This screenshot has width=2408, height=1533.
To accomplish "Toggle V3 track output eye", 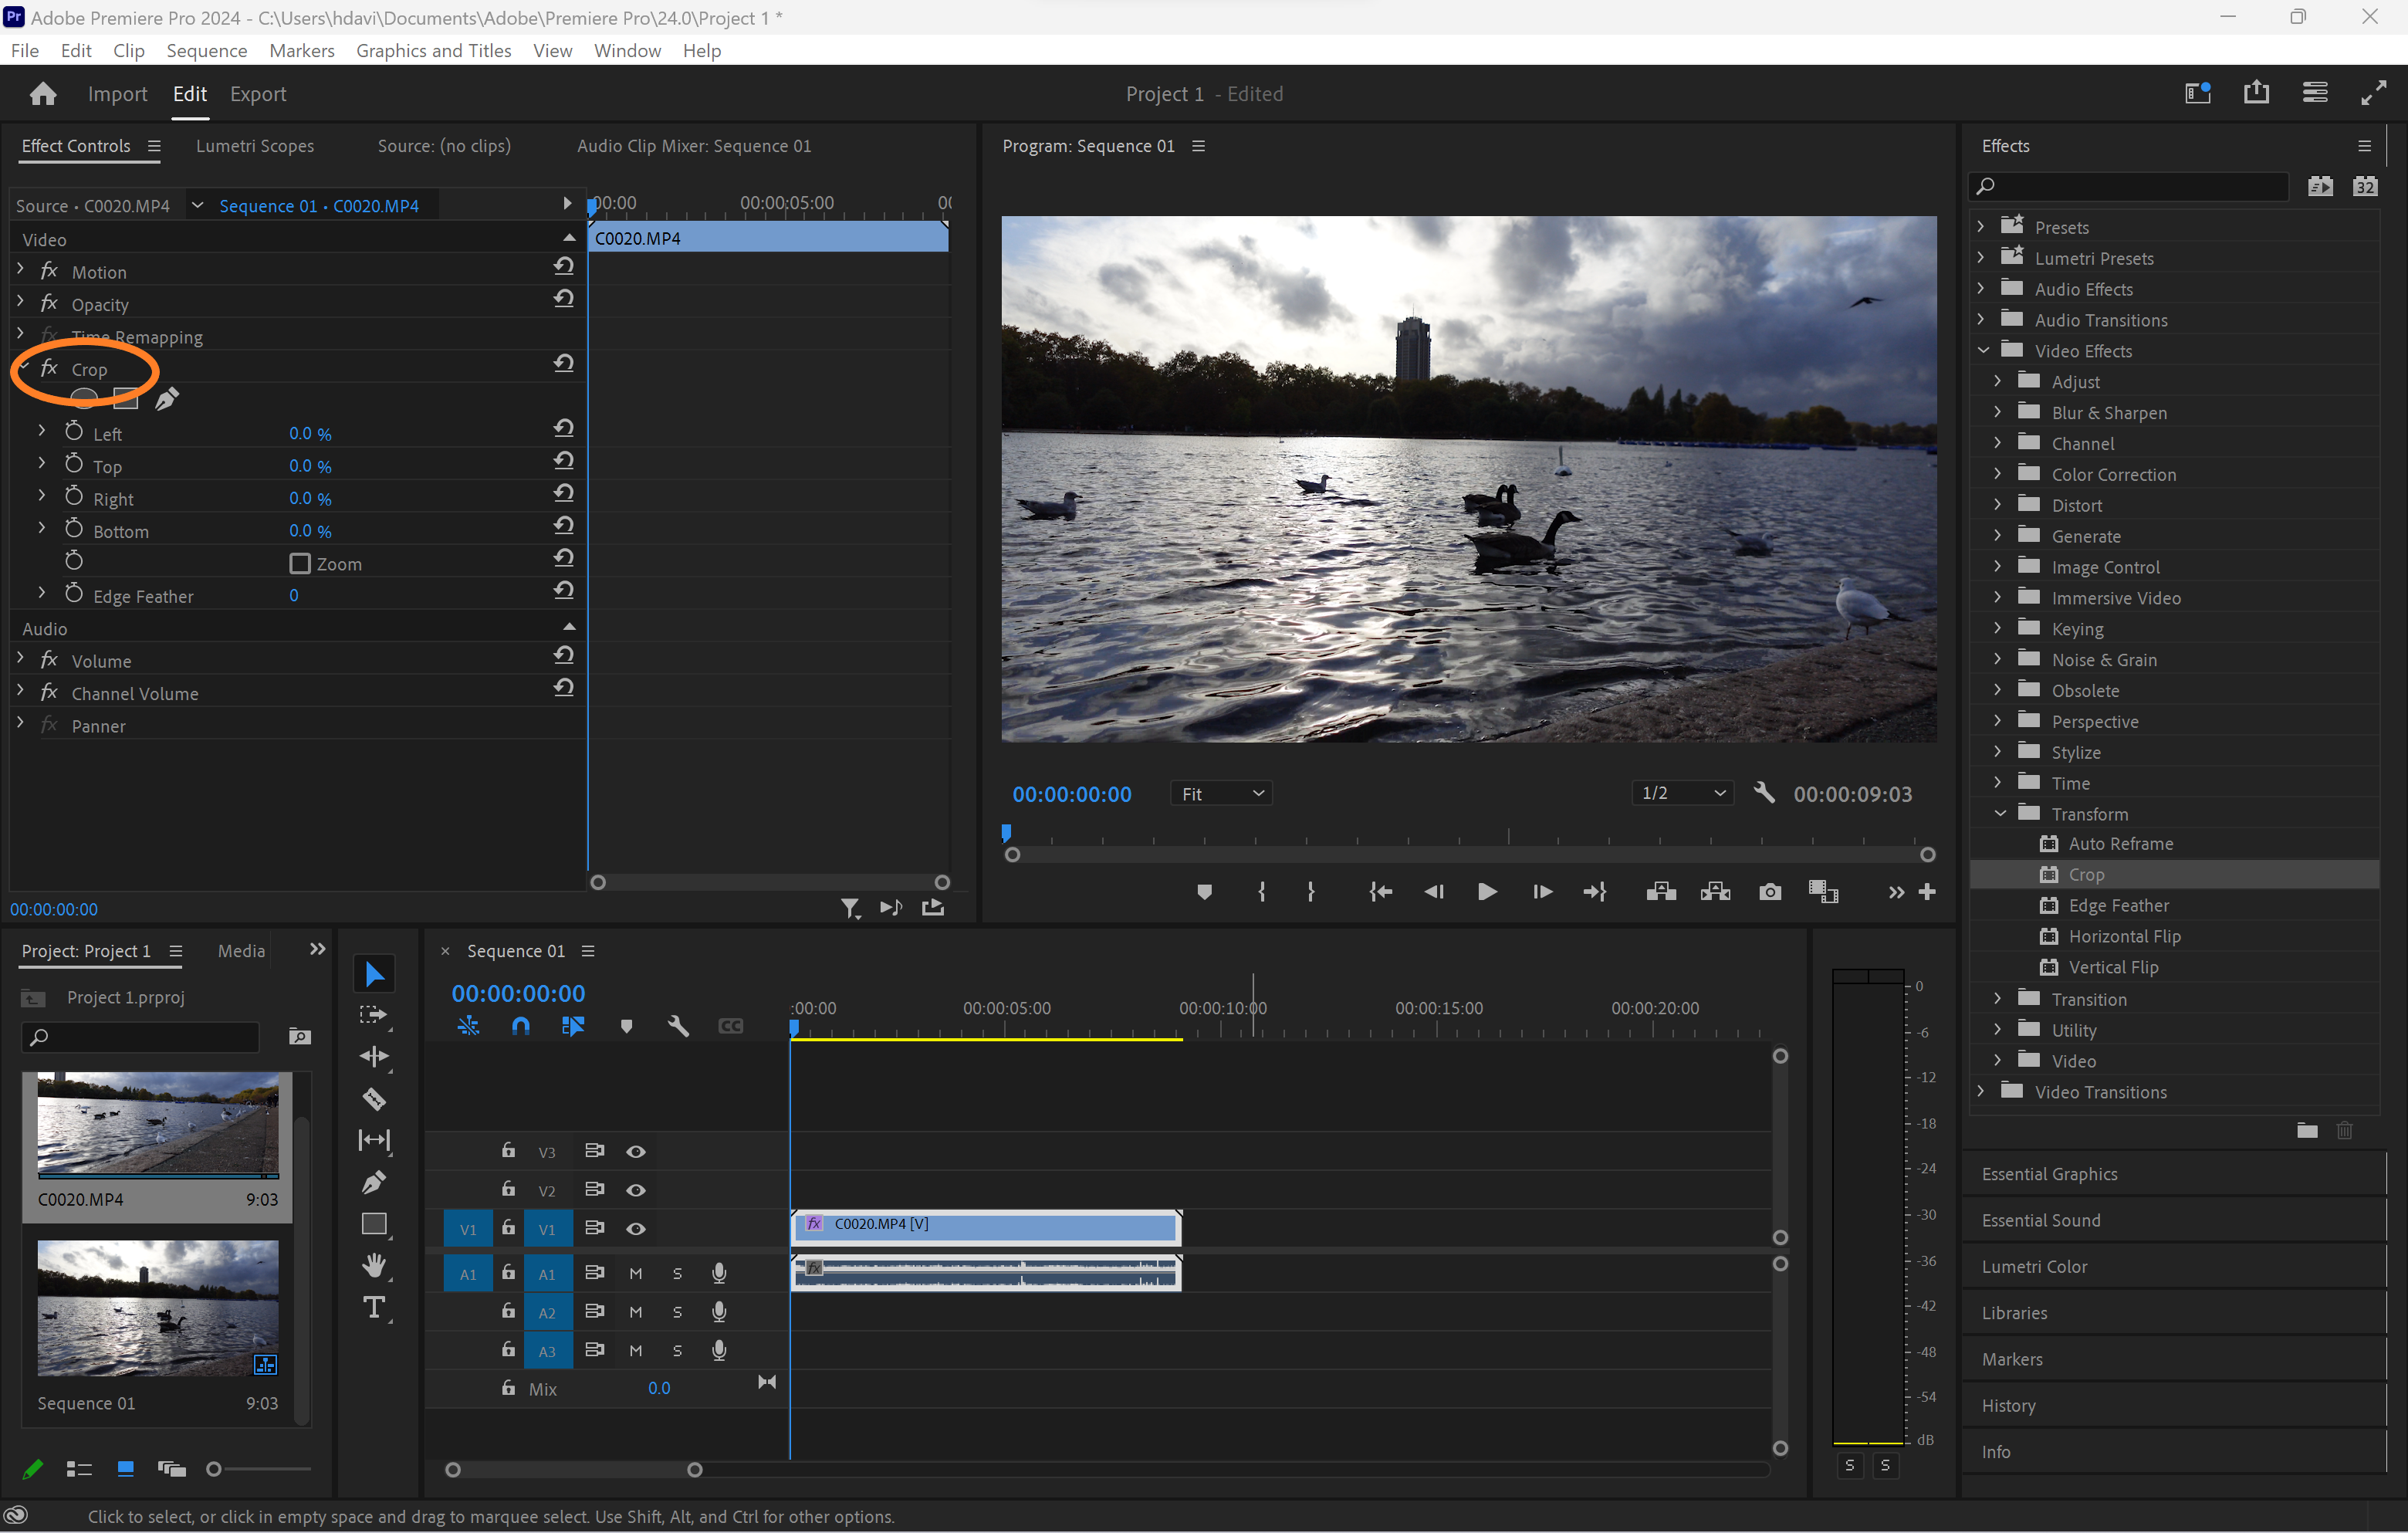I will click(x=635, y=1152).
